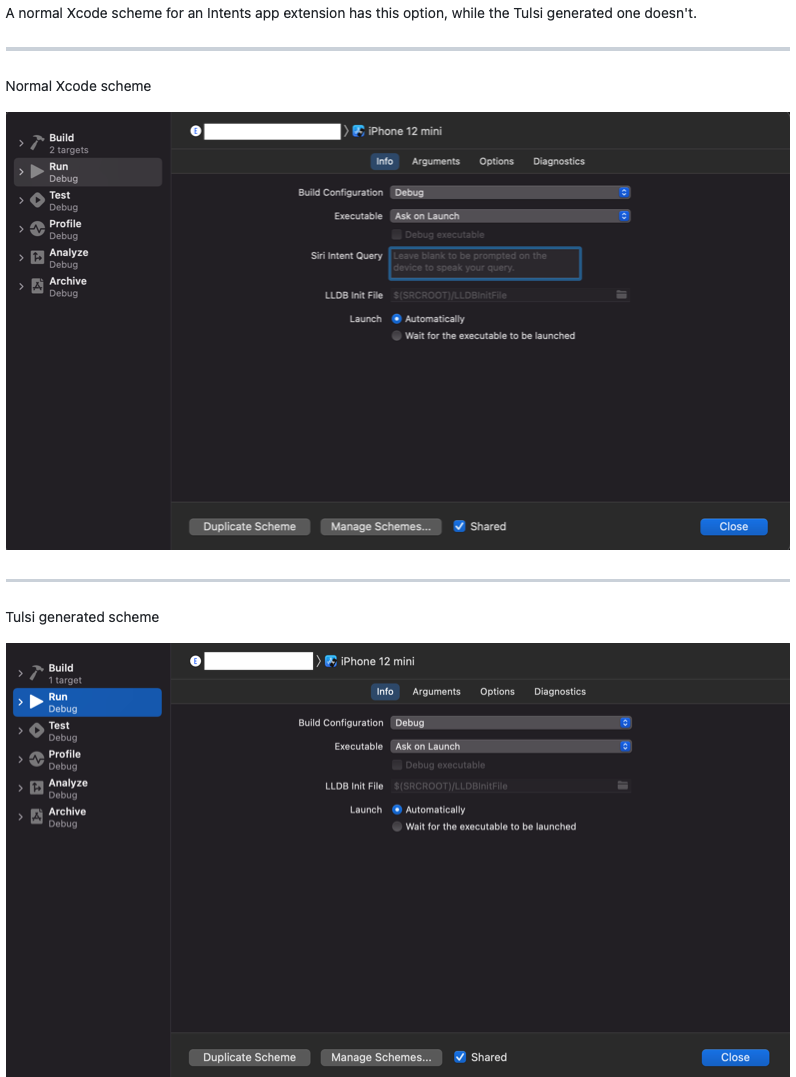Image resolution: width=796 pixels, height=1077 pixels.
Task: Click Manage Schemes button in normal scheme
Action: pos(381,526)
